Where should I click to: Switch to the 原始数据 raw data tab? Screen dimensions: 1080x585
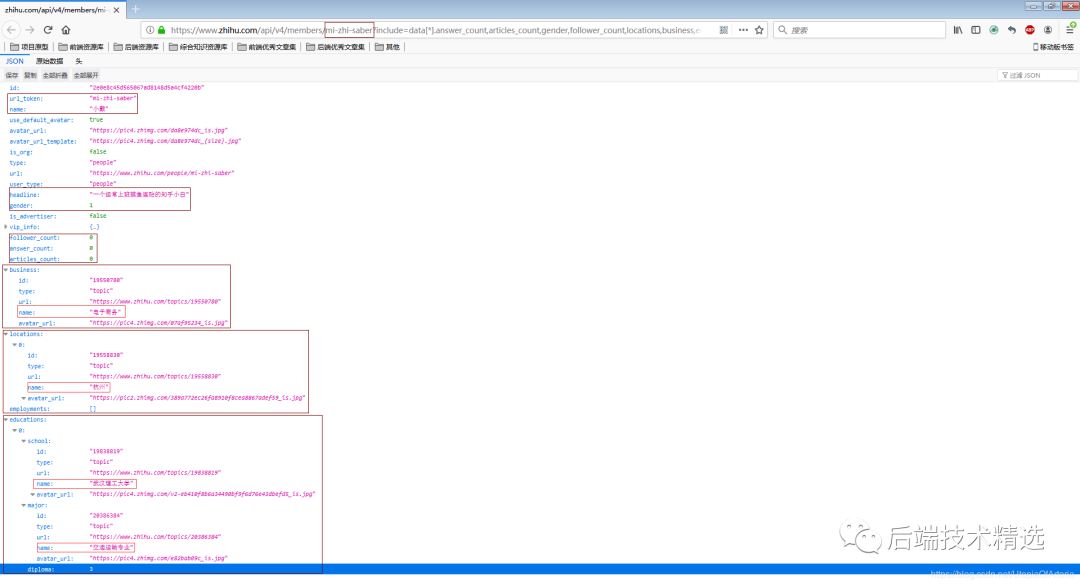click(50, 61)
